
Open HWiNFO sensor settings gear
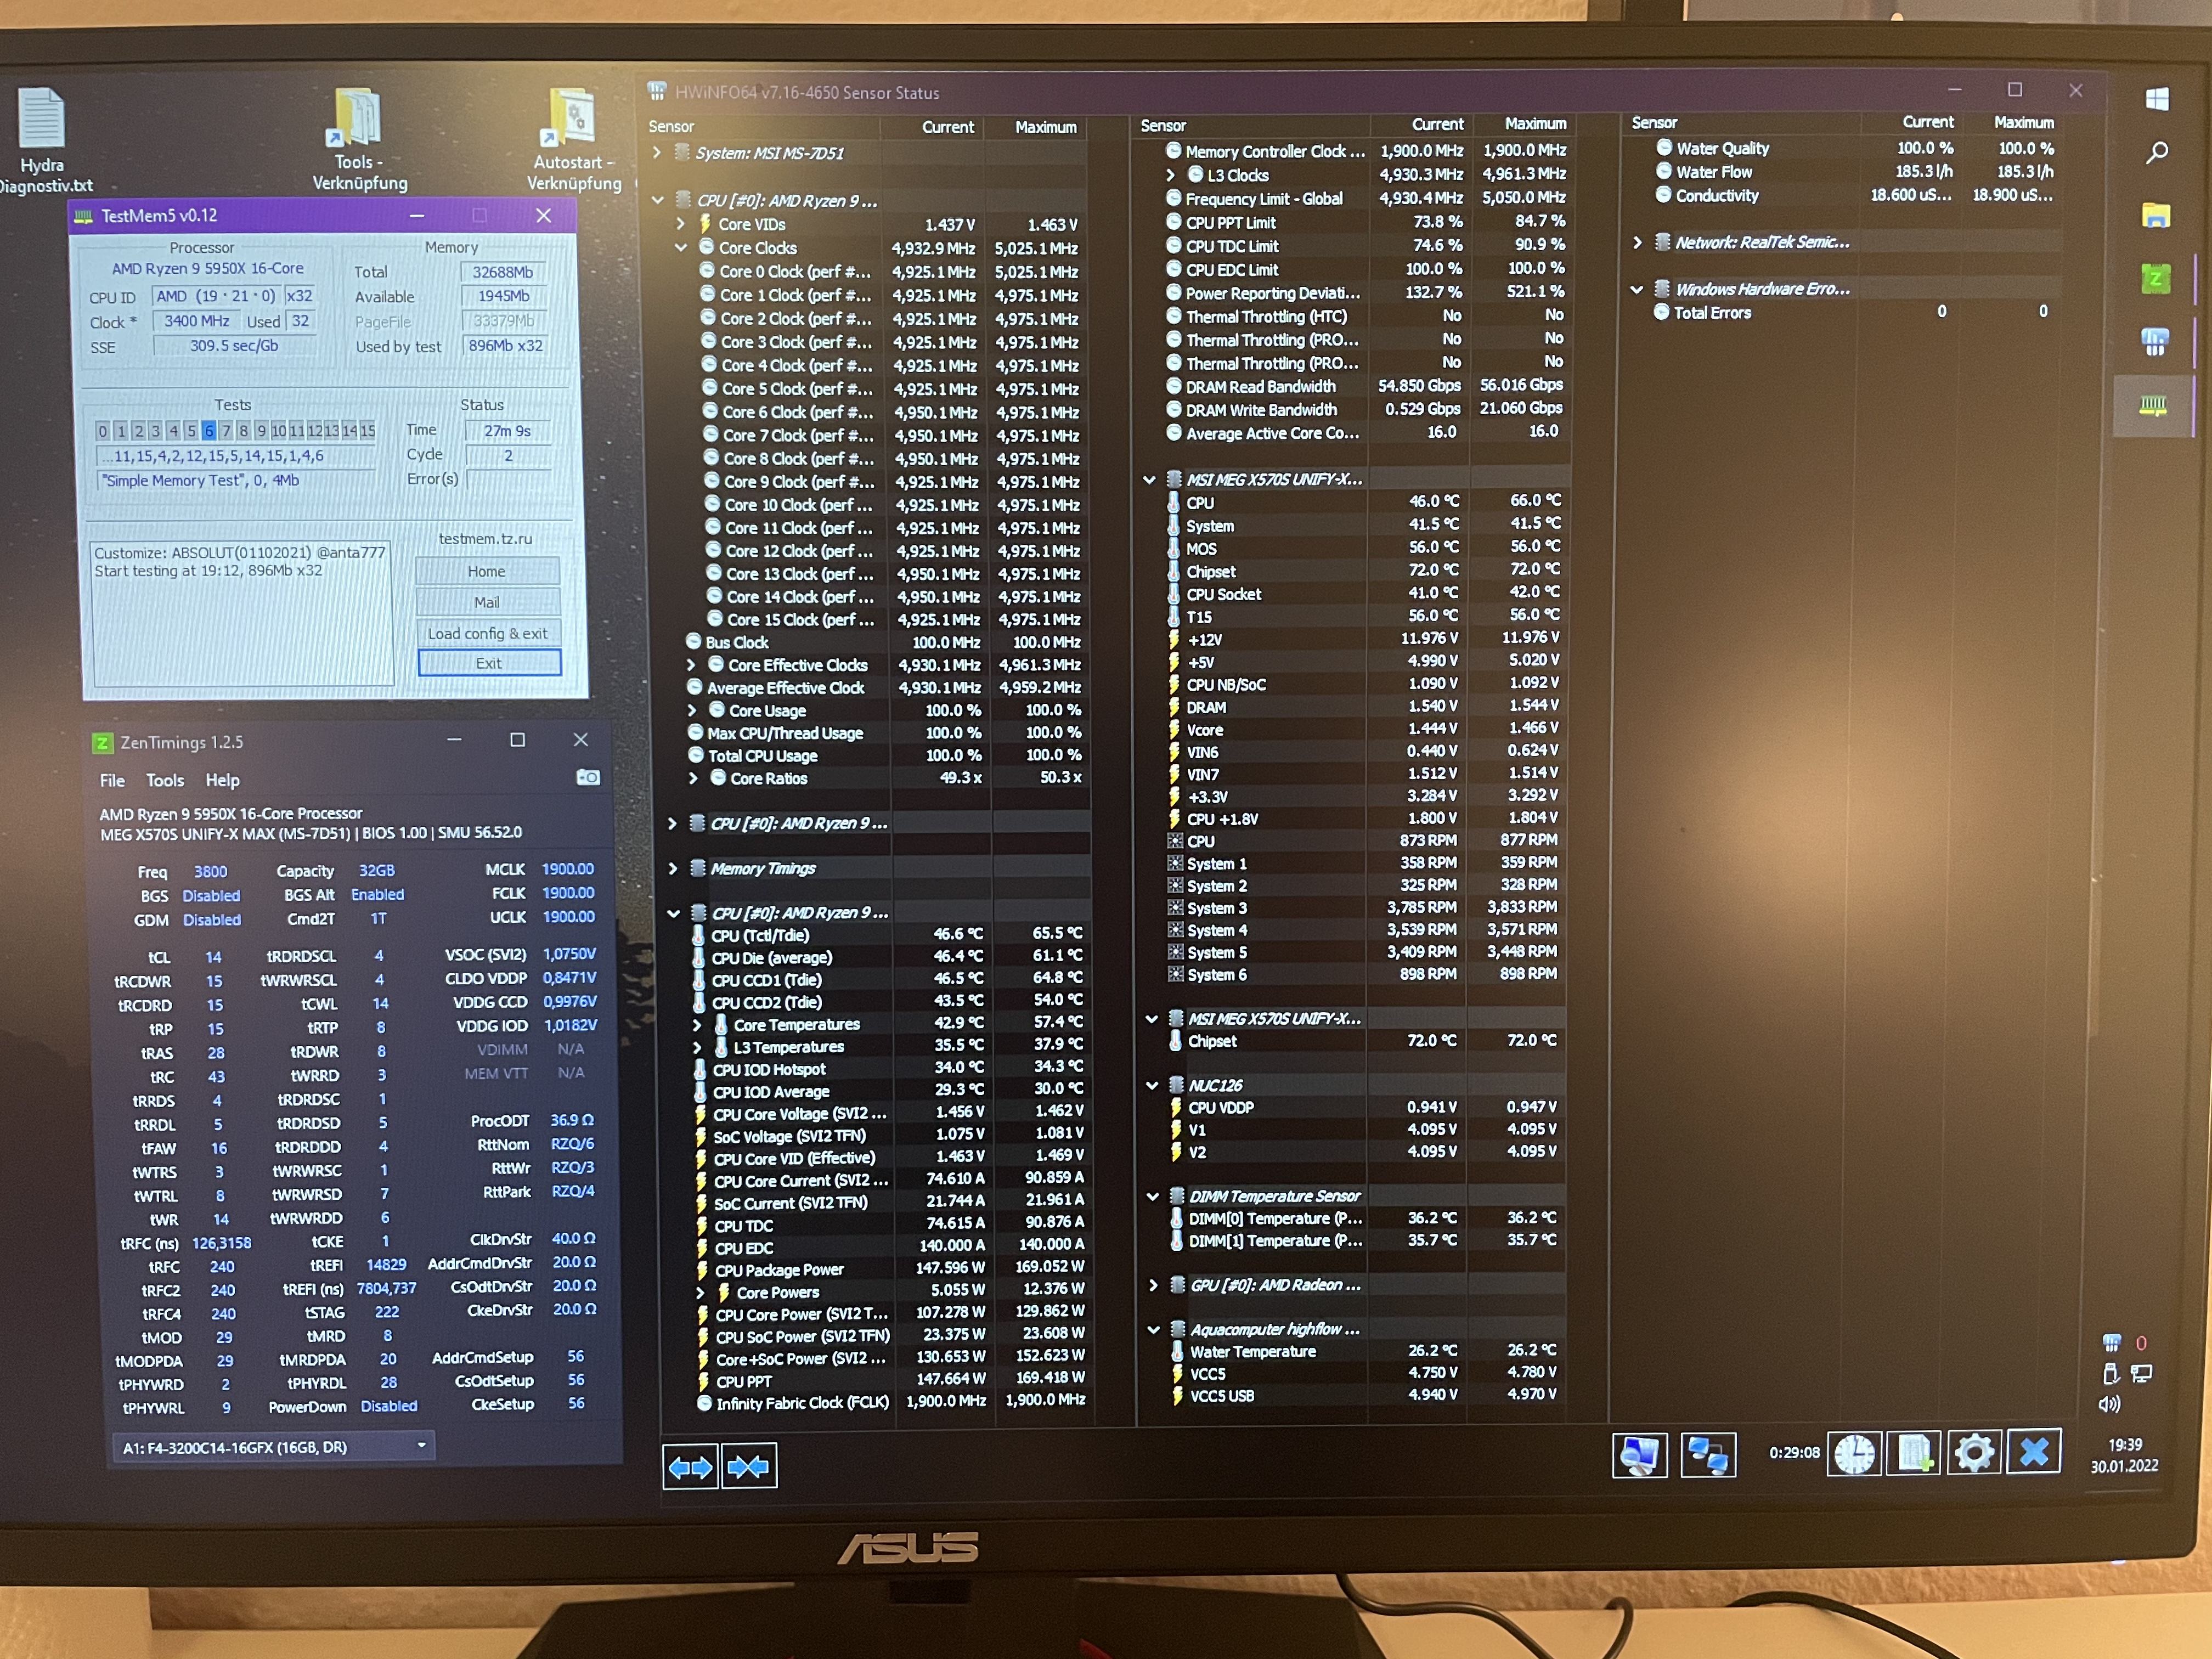1974,1452
